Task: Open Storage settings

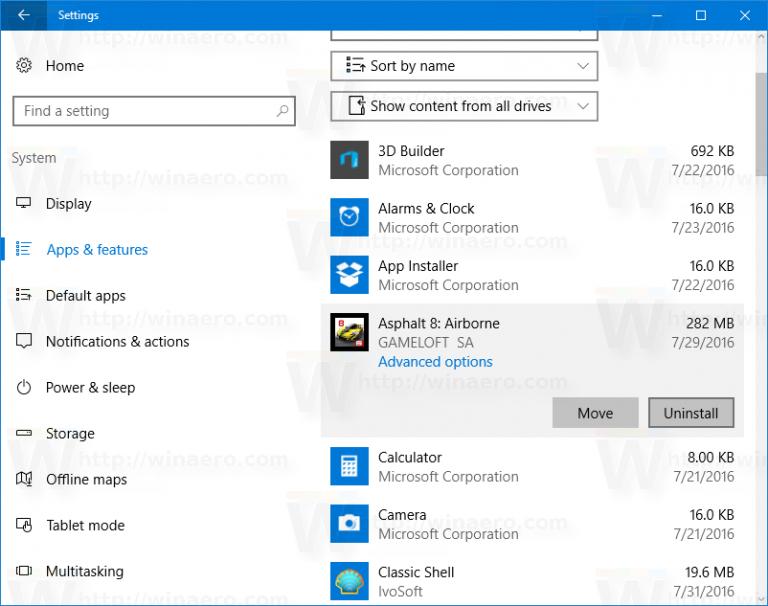Action: click(70, 434)
